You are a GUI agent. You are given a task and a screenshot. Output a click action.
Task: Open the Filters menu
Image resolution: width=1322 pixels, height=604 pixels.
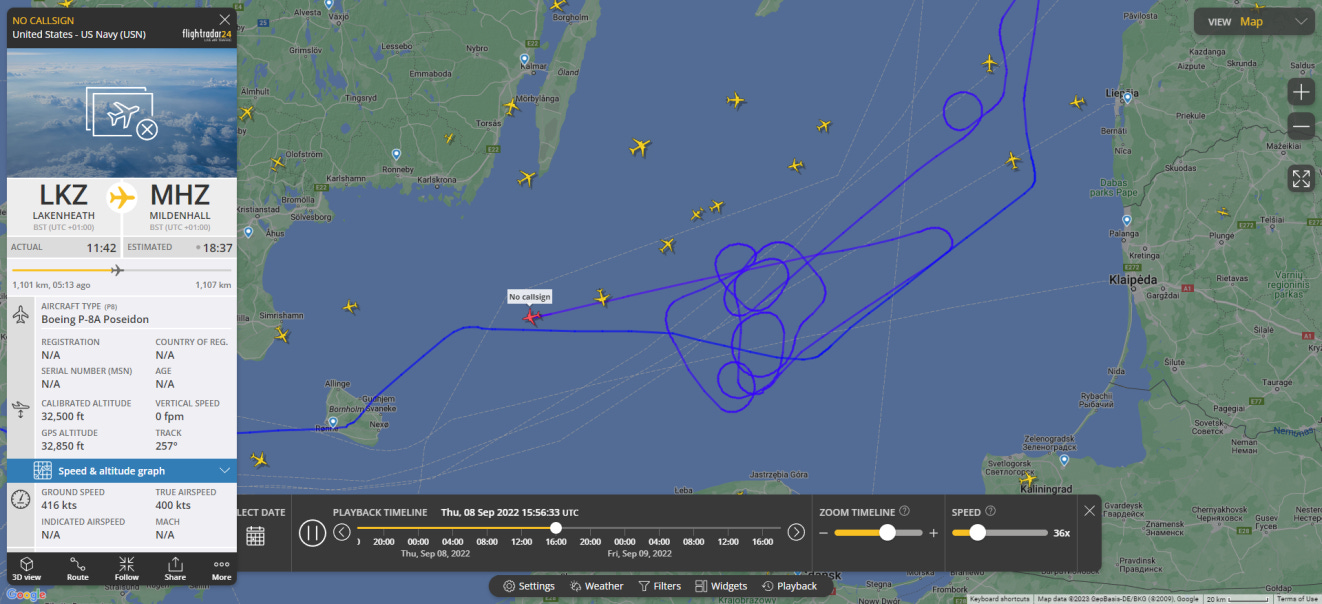pos(660,586)
